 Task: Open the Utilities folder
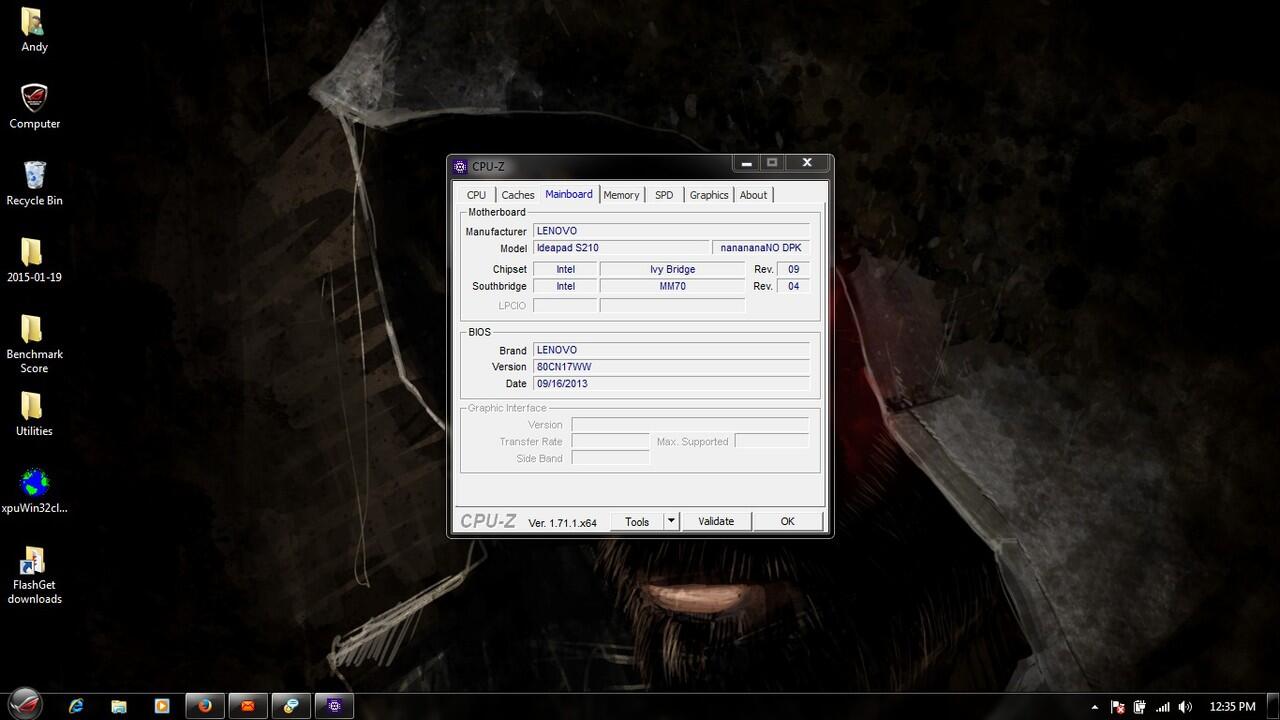pos(34,415)
